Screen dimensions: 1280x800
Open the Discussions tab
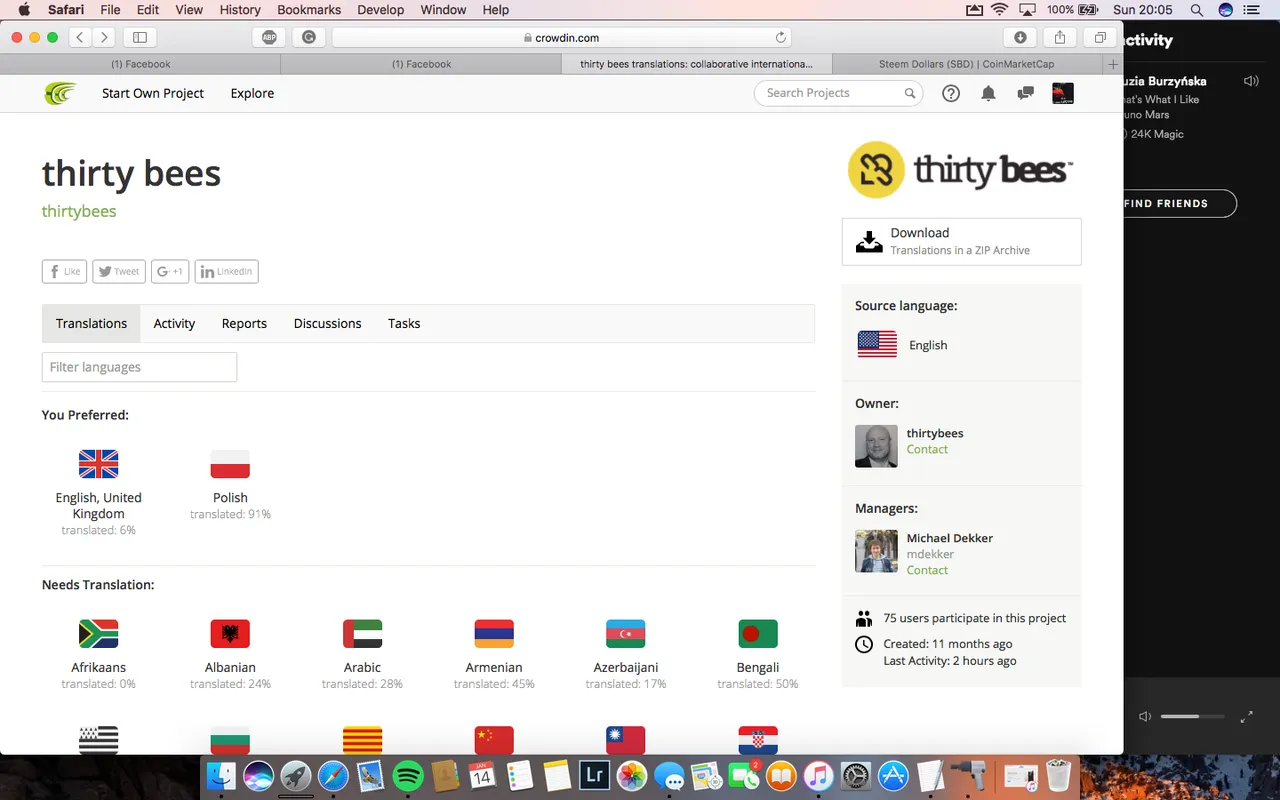click(x=327, y=324)
